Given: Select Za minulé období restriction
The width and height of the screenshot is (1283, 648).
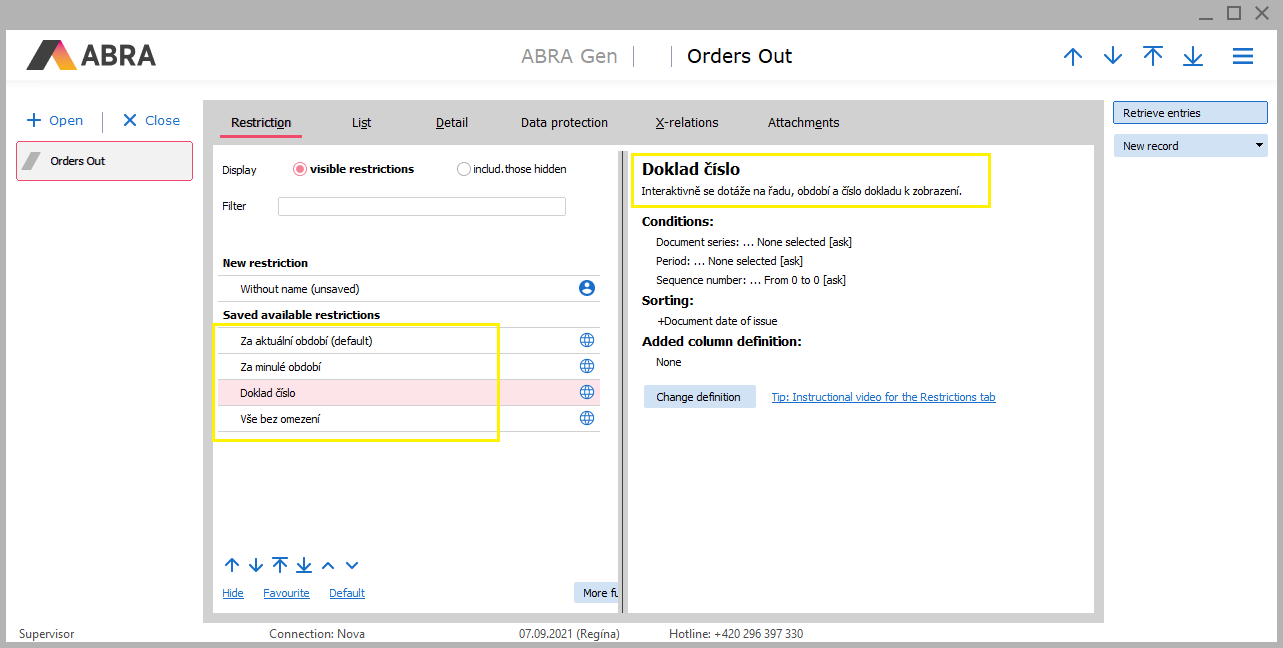Looking at the screenshot, I should [x=409, y=367].
